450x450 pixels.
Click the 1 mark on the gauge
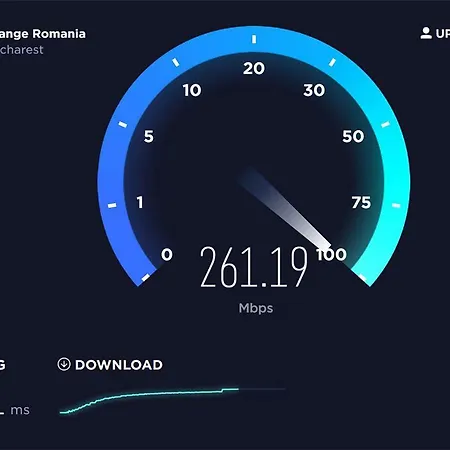click(x=140, y=202)
